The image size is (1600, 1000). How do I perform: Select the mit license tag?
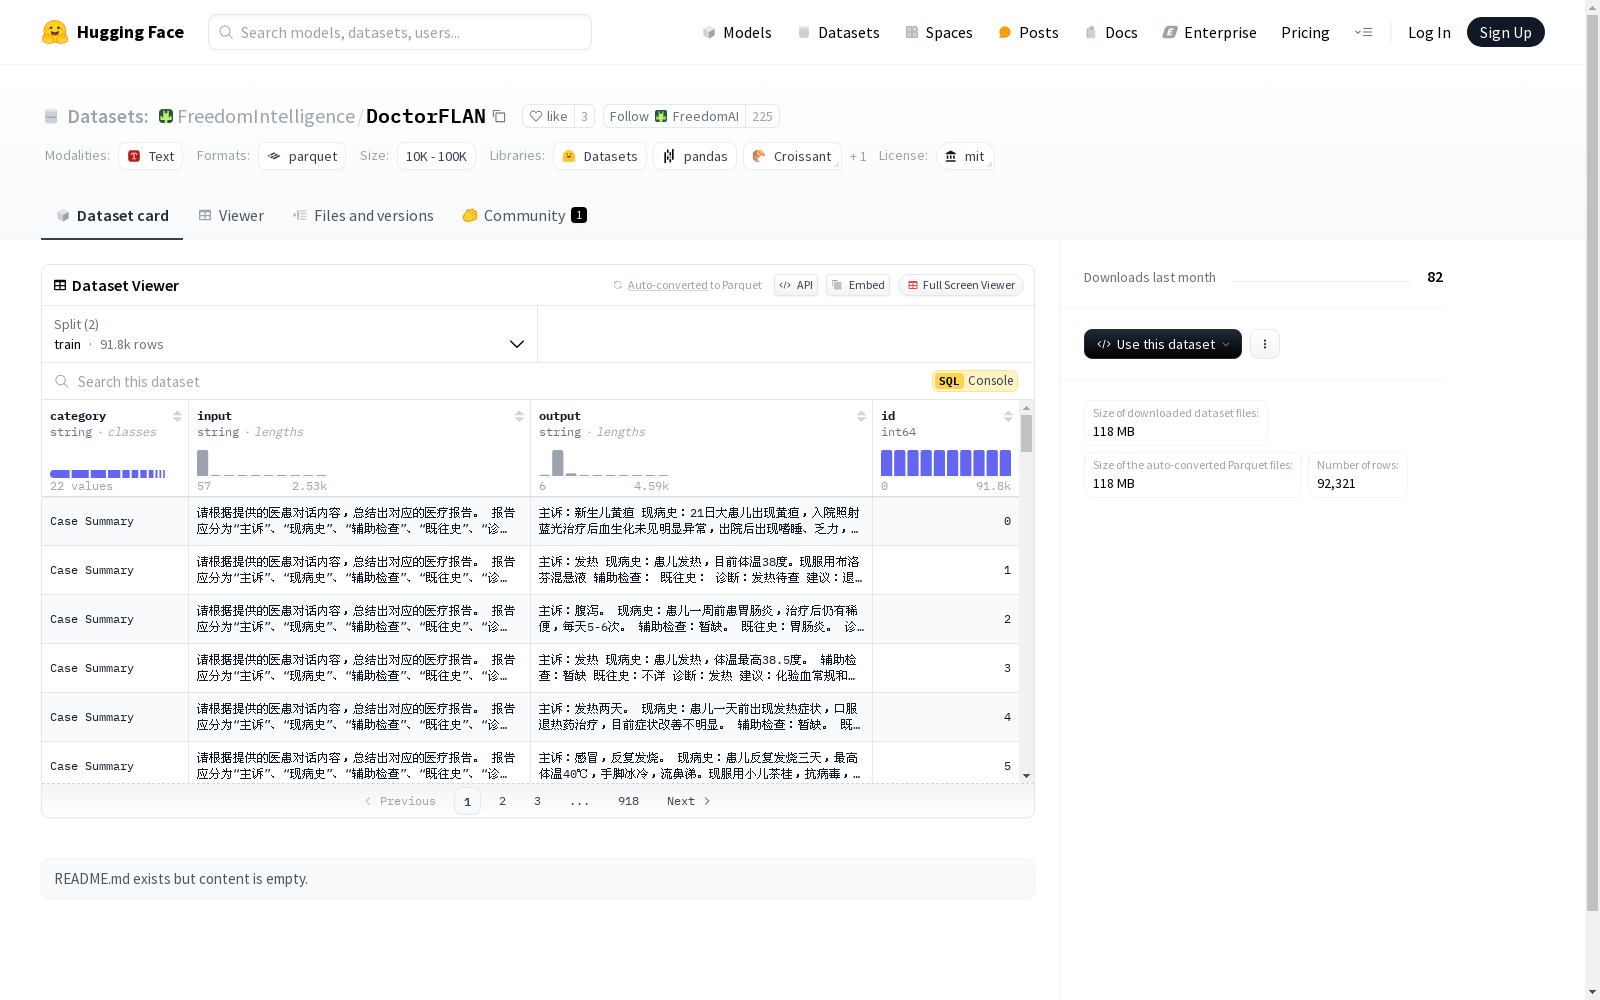[x=965, y=156]
